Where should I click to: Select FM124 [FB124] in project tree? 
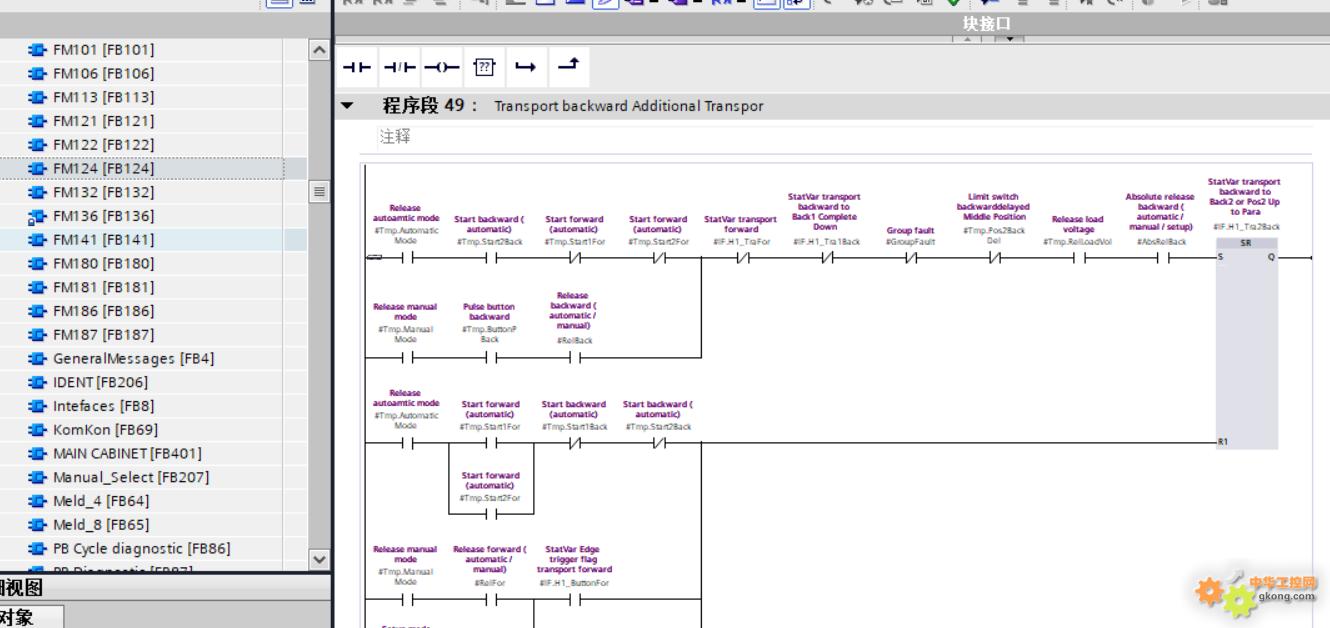[x=103, y=168]
